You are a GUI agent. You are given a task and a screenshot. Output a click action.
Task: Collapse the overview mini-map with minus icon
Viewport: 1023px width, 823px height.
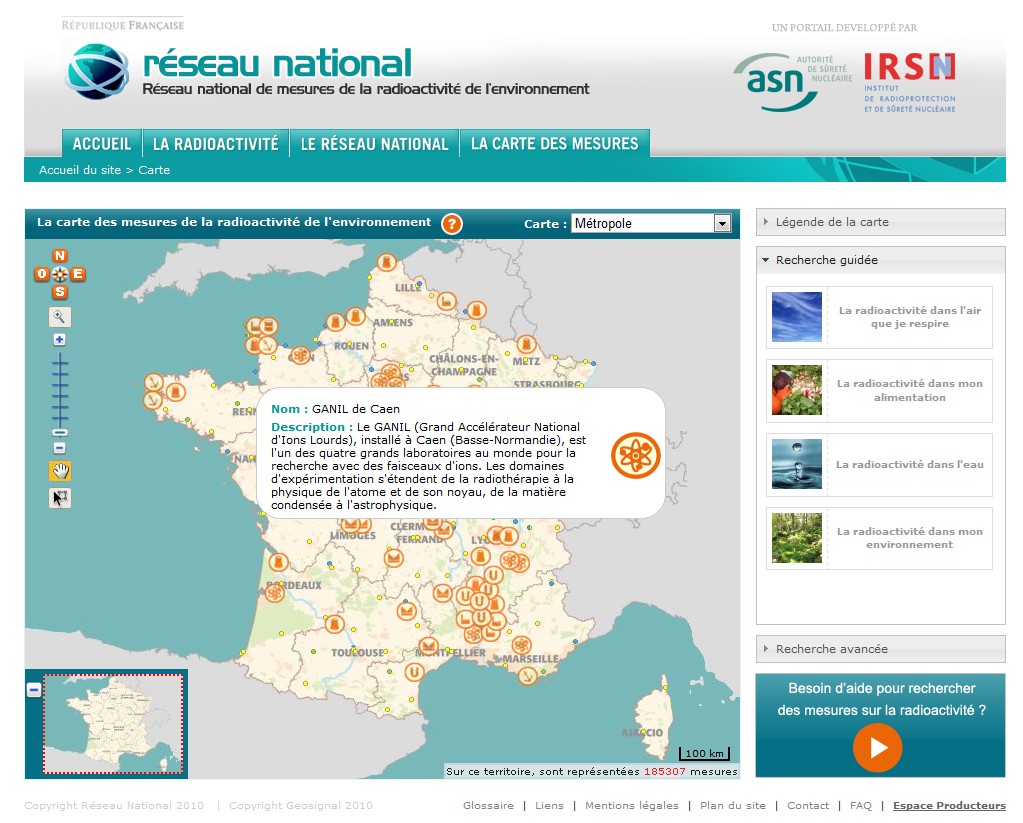coord(34,690)
